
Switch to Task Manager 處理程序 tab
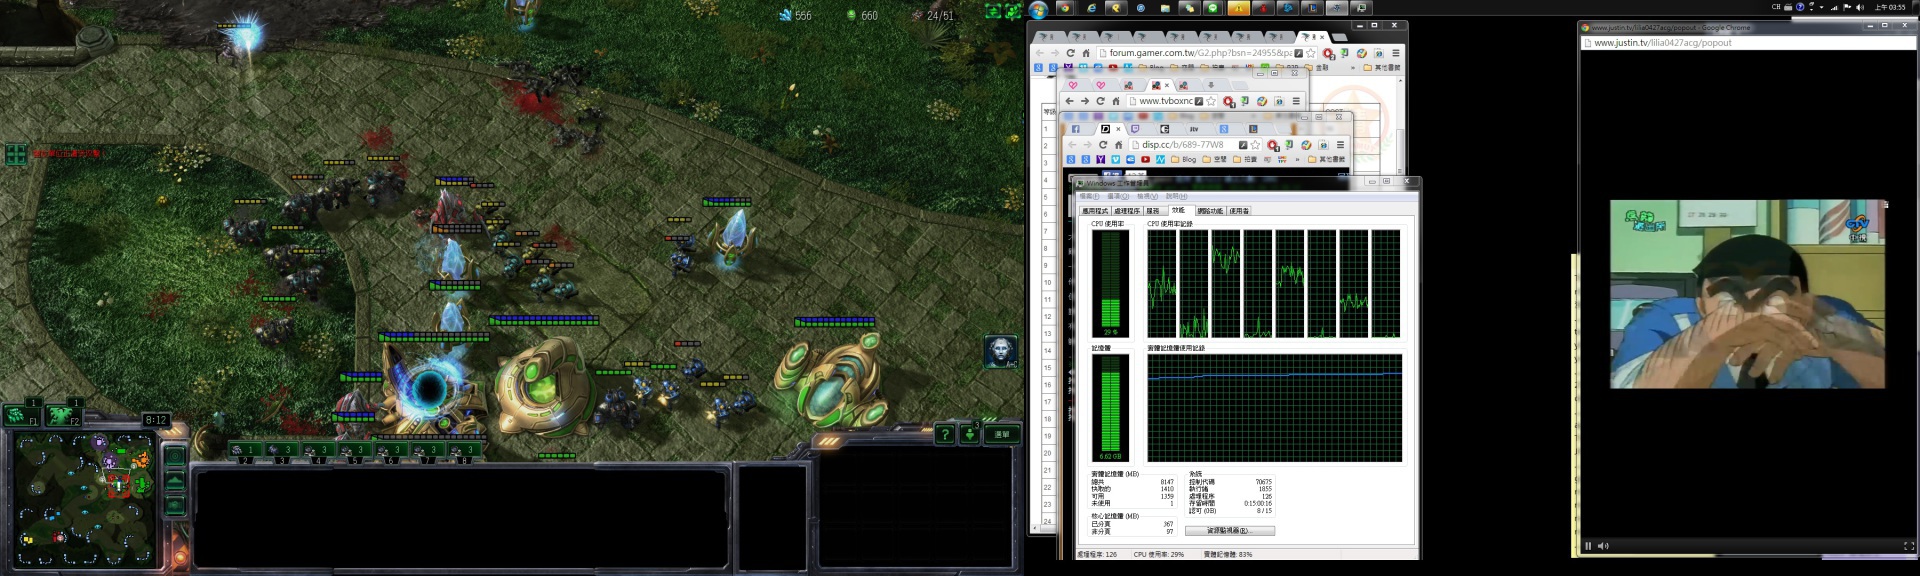1126,211
